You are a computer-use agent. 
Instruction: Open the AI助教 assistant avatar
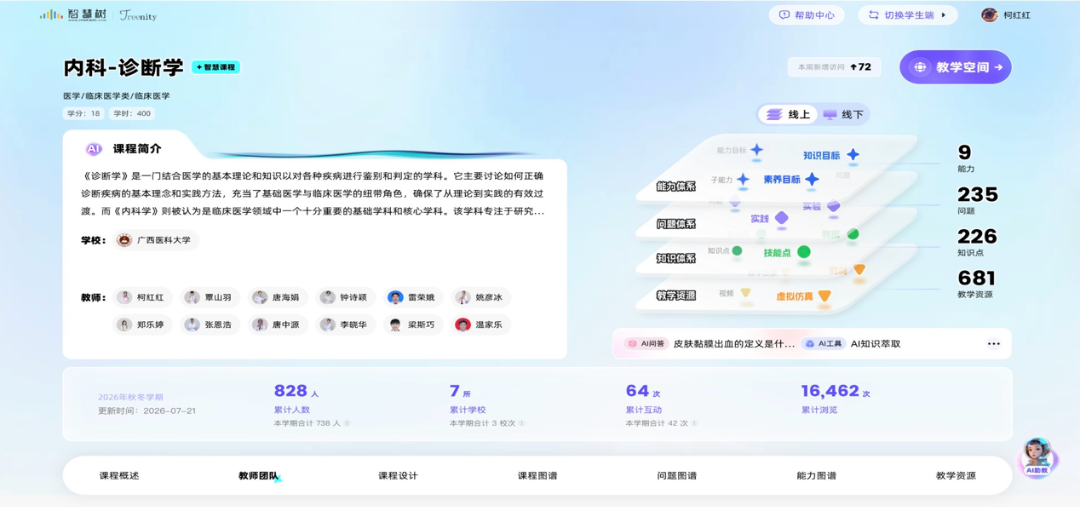pos(1037,457)
